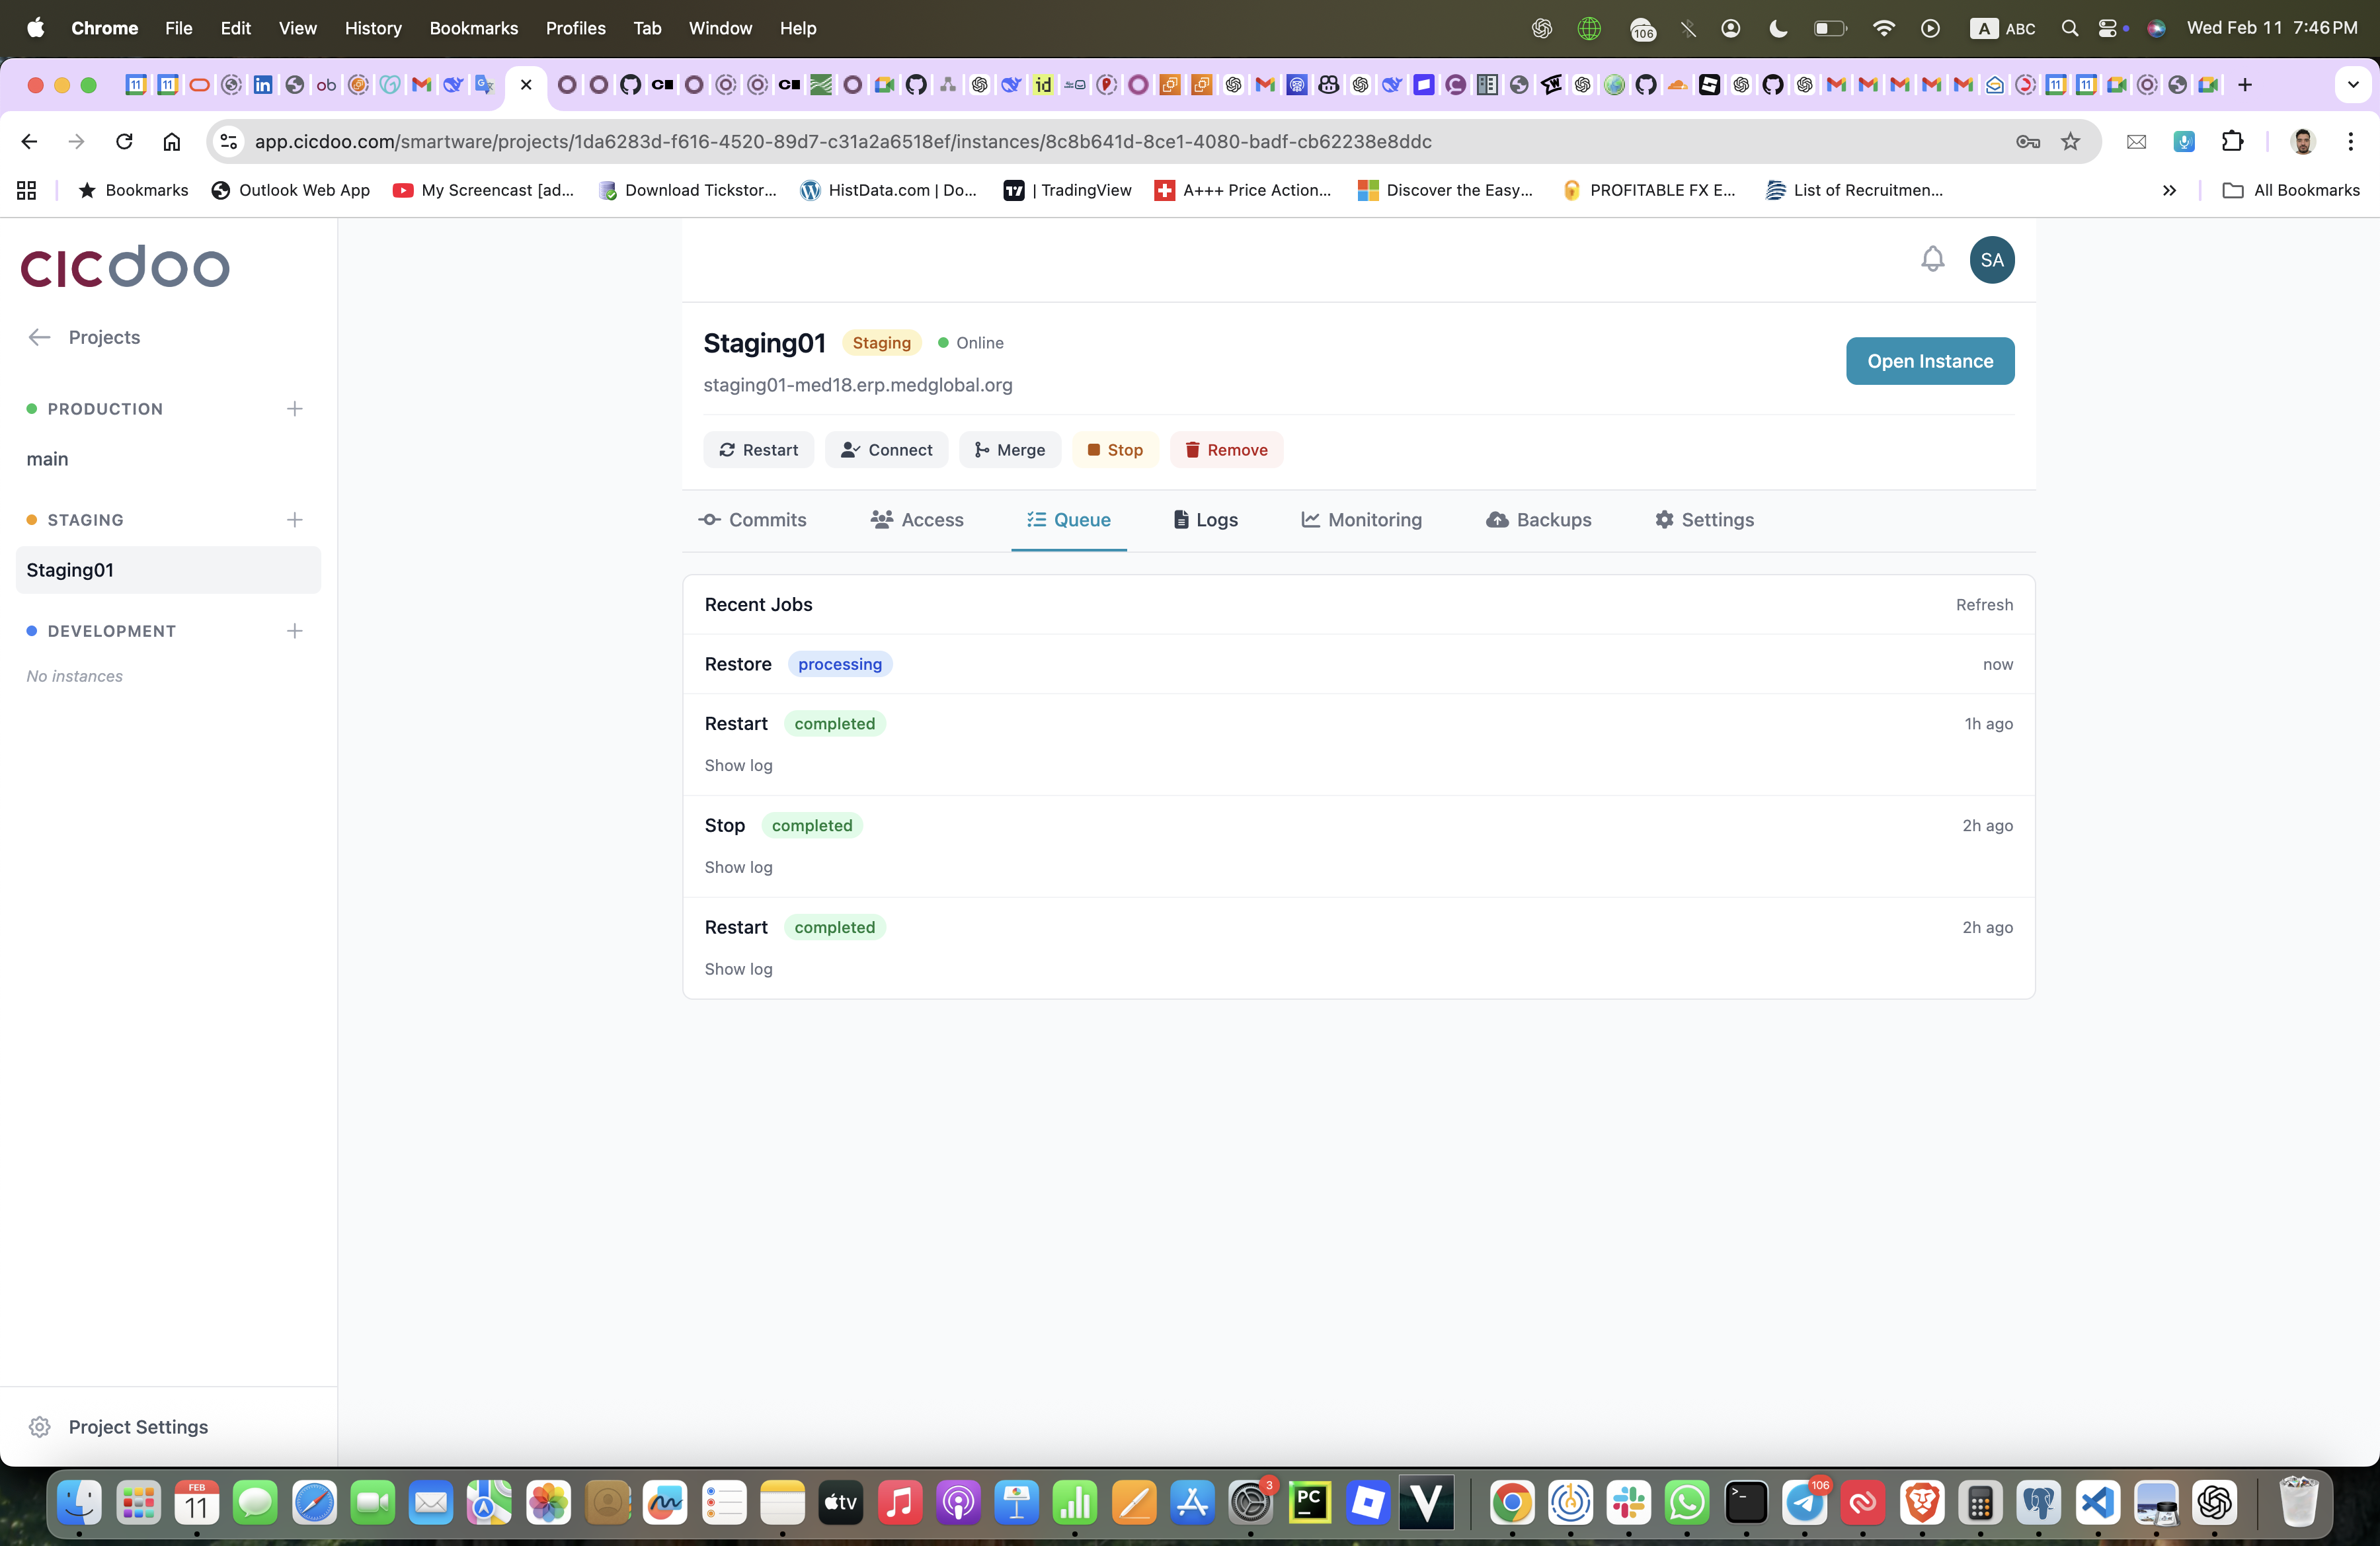Expand hidden bookmarks double-chevron
This screenshot has height=1546, width=2380.
(x=2169, y=190)
